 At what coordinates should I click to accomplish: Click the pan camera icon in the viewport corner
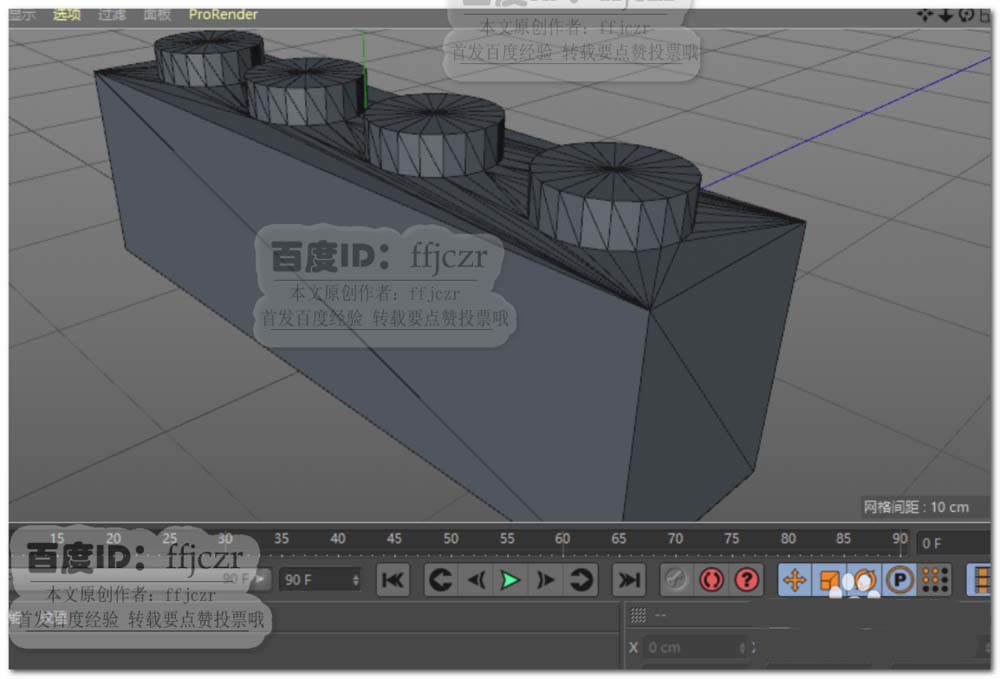point(926,15)
